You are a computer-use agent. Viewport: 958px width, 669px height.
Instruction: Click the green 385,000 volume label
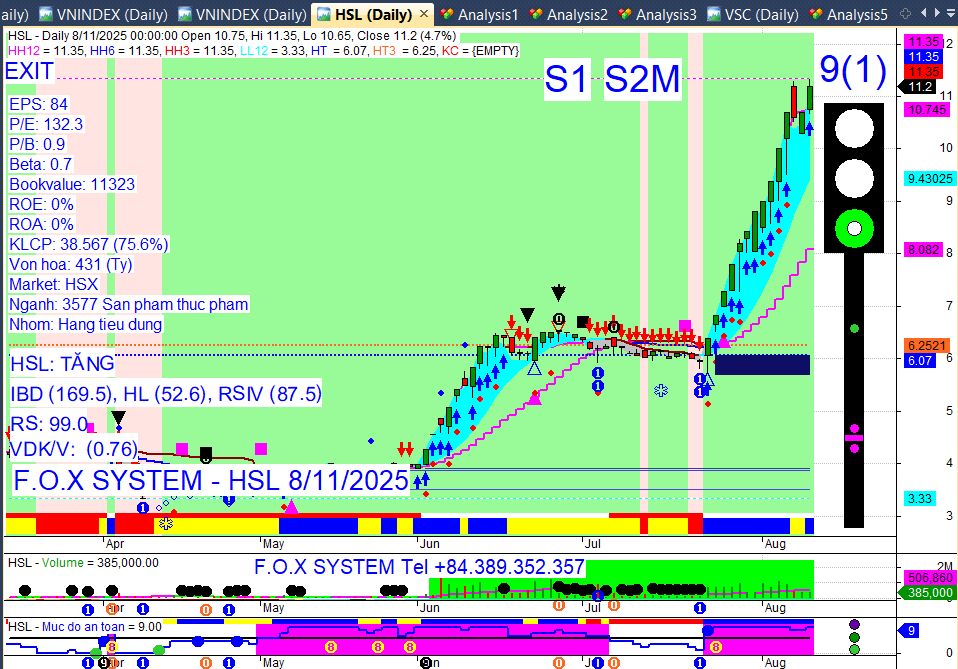click(x=926, y=593)
